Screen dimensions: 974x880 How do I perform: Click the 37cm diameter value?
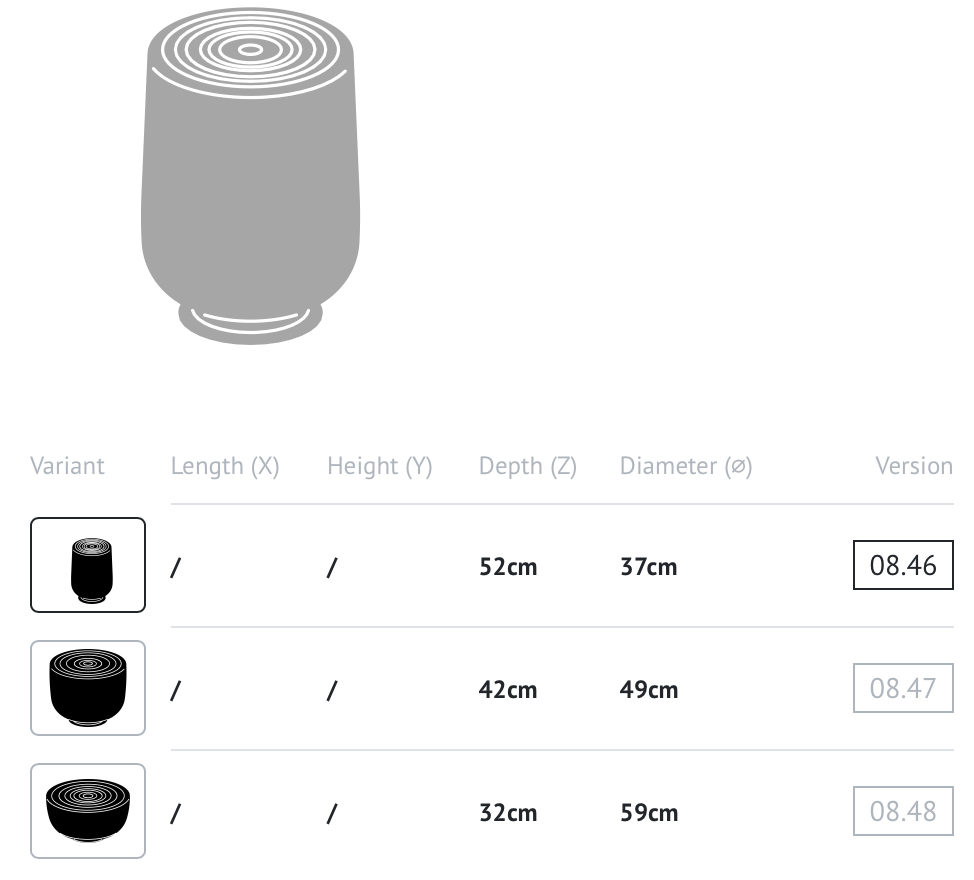pyautogui.click(x=649, y=566)
